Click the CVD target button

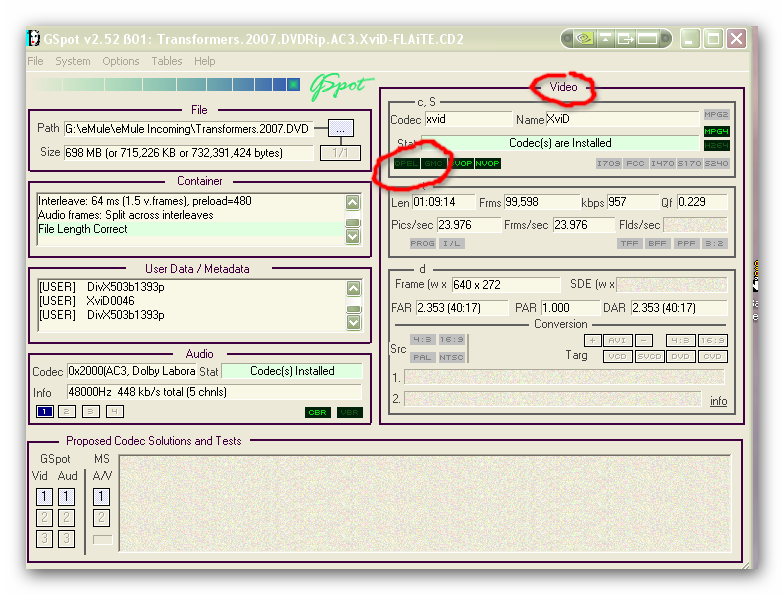coord(712,356)
